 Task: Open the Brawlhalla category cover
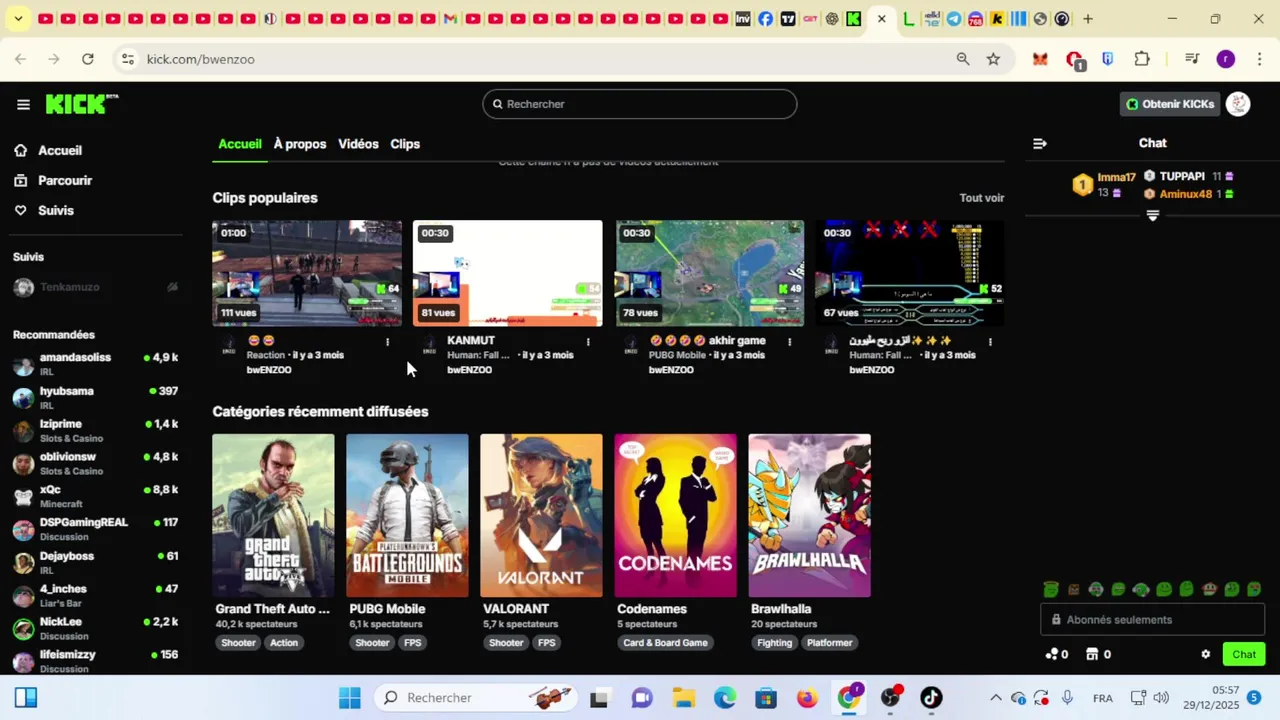tap(809, 515)
